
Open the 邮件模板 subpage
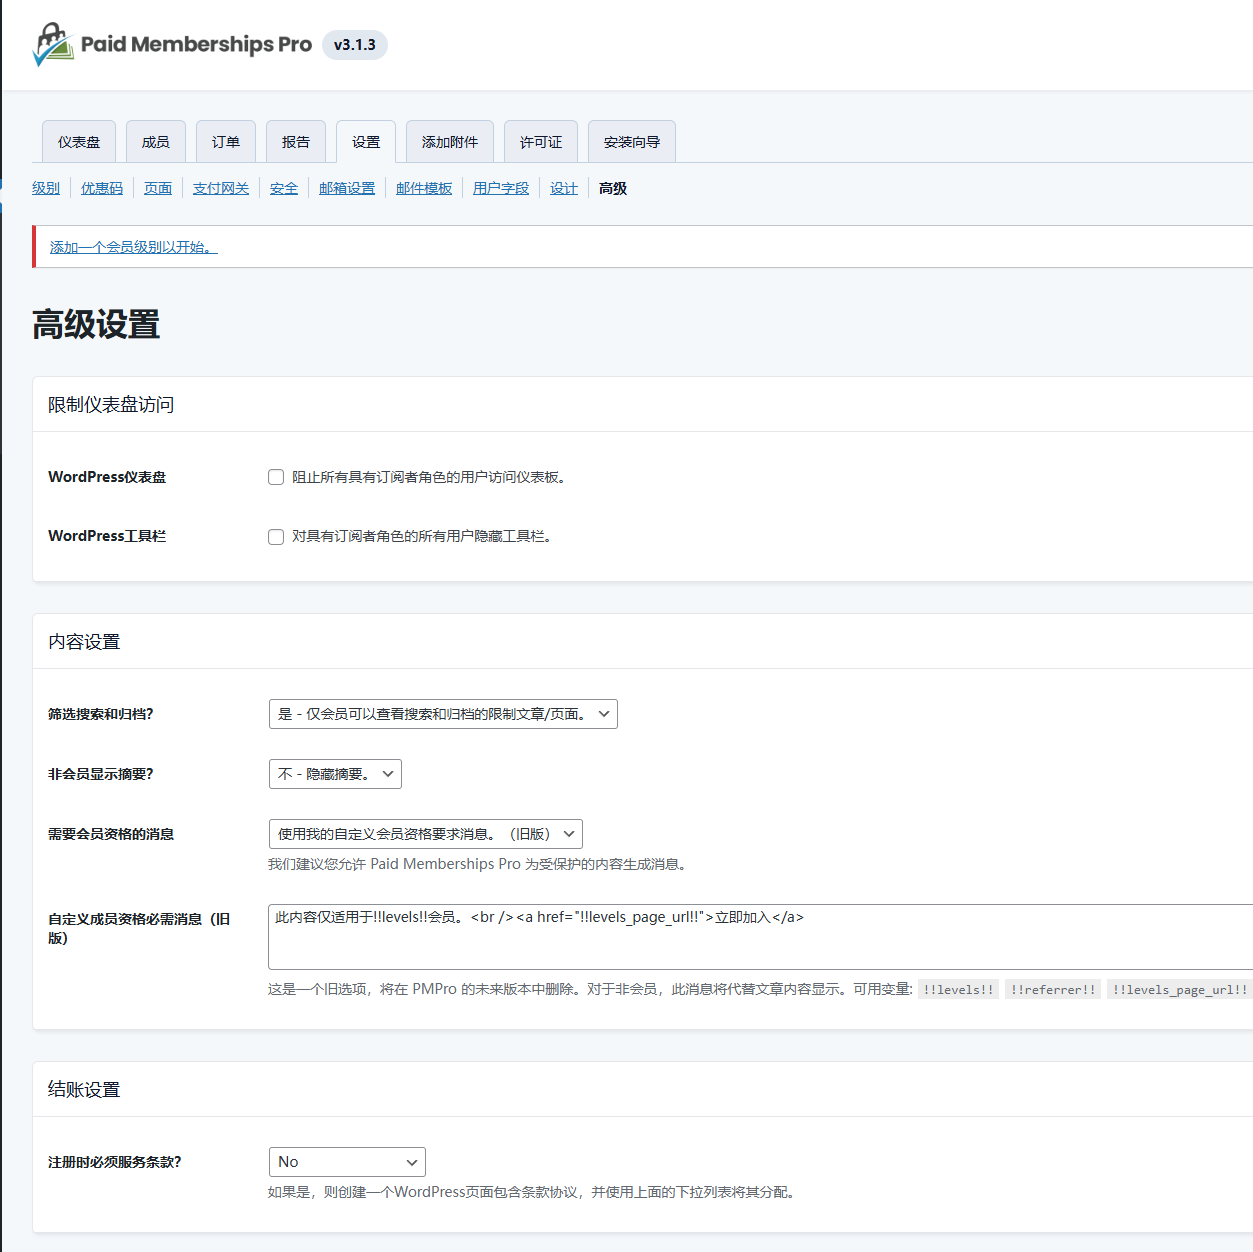coord(424,188)
